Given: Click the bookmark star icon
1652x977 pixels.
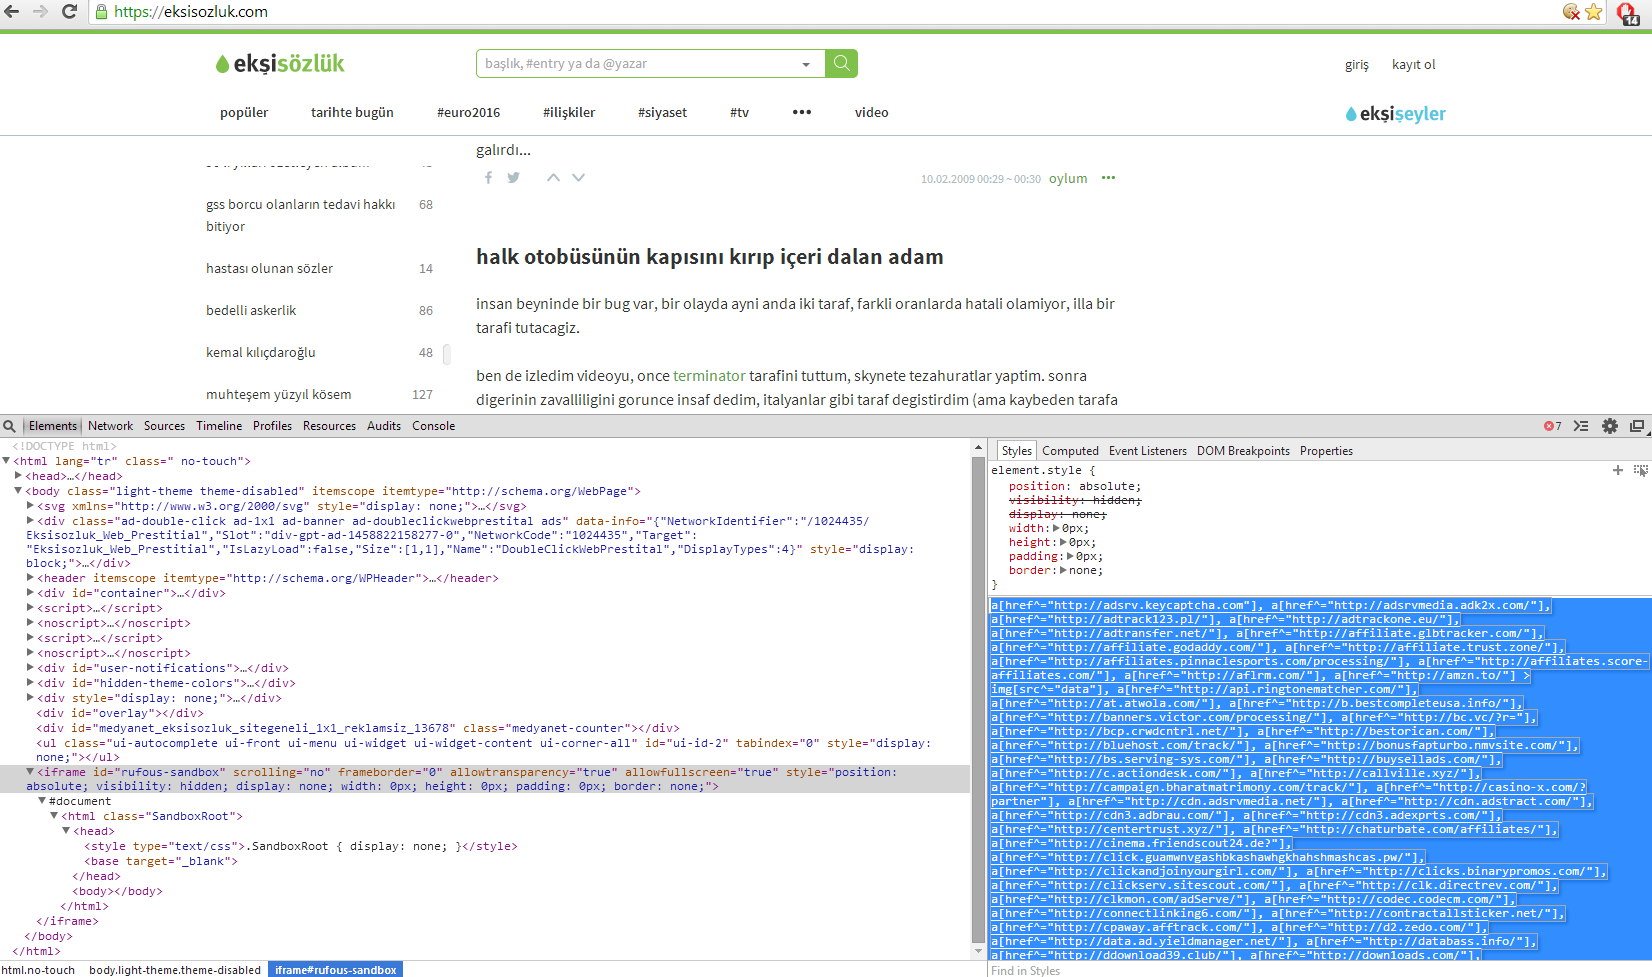Looking at the screenshot, I should (1594, 12).
